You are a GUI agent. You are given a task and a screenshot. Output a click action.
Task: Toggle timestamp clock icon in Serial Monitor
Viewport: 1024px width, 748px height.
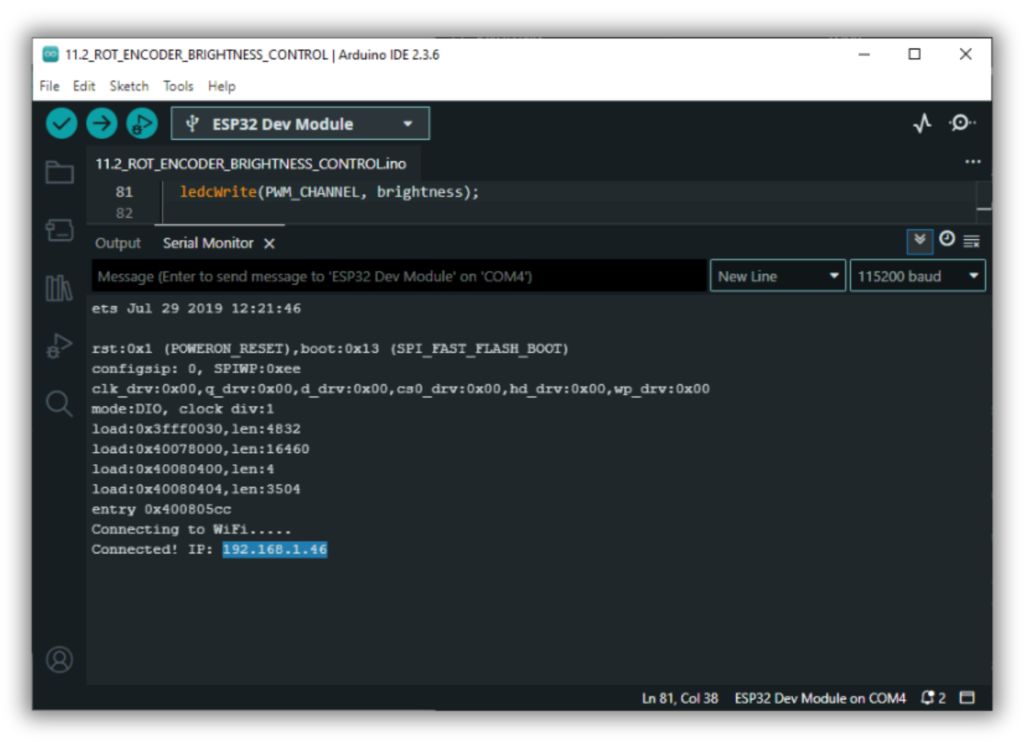point(946,239)
